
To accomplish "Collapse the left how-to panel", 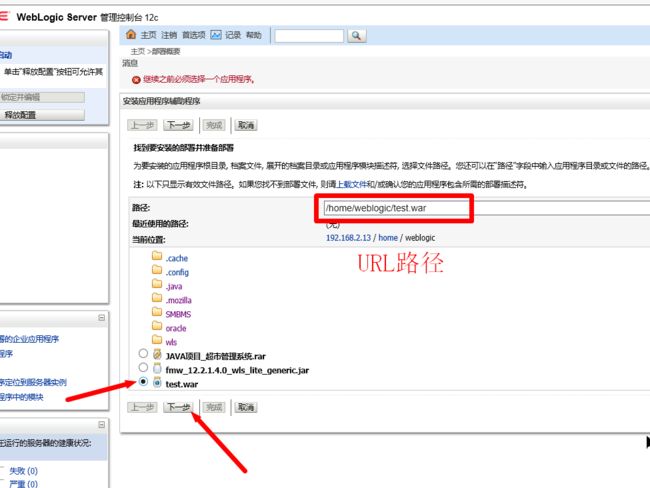I will pyautogui.click(x=102, y=318).
